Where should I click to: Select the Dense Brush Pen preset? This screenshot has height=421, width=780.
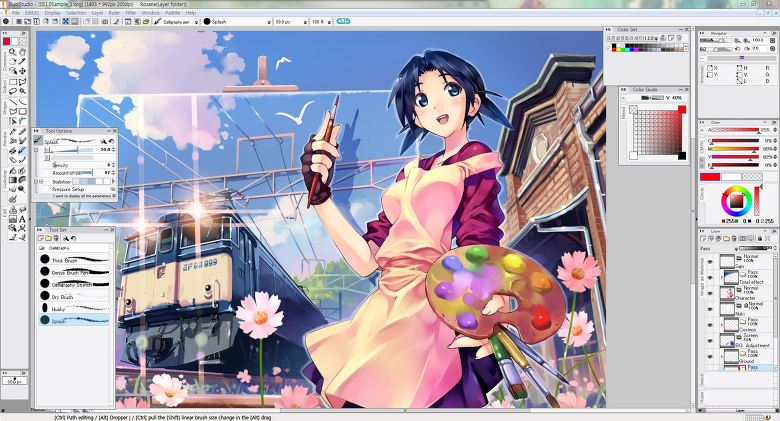pyautogui.click(x=74, y=272)
